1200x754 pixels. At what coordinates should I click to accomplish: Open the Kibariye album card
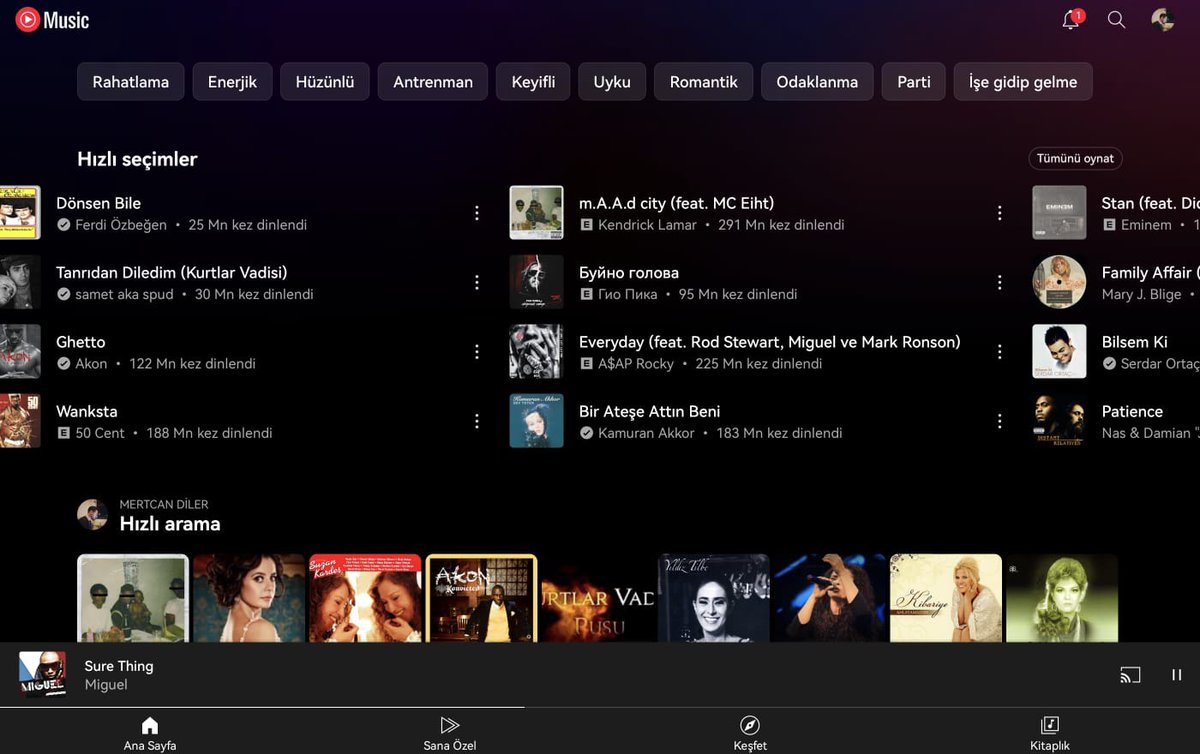pyautogui.click(x=946, y=598)
